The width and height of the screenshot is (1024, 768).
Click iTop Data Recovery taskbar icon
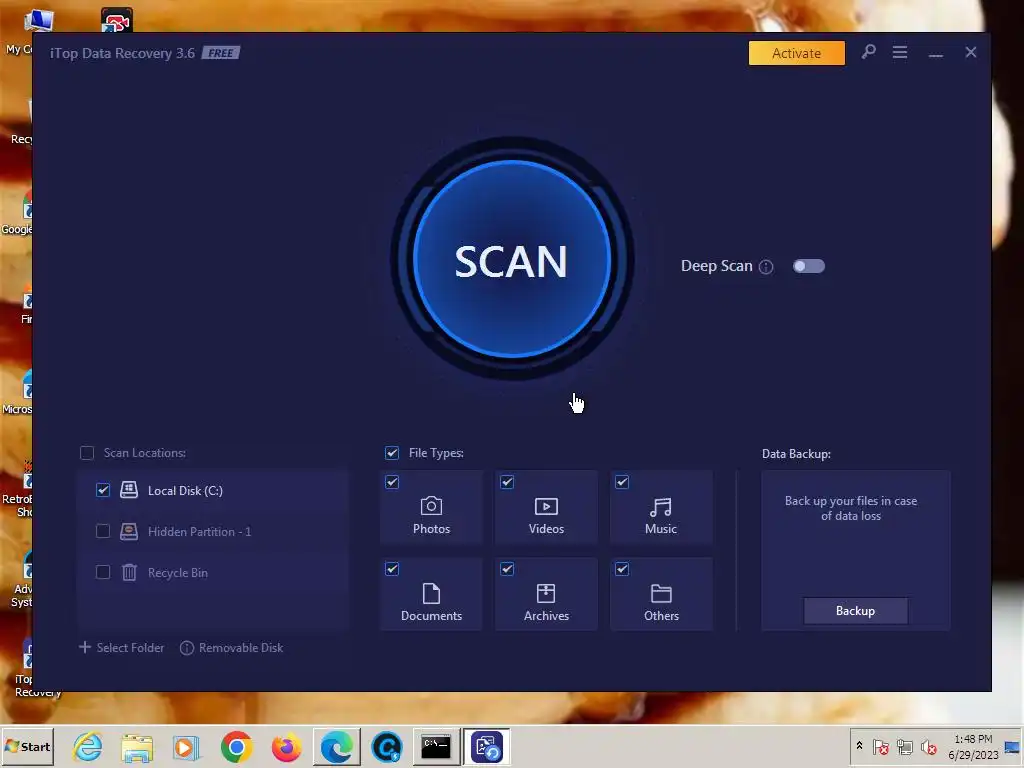click(x=487, y=746)
